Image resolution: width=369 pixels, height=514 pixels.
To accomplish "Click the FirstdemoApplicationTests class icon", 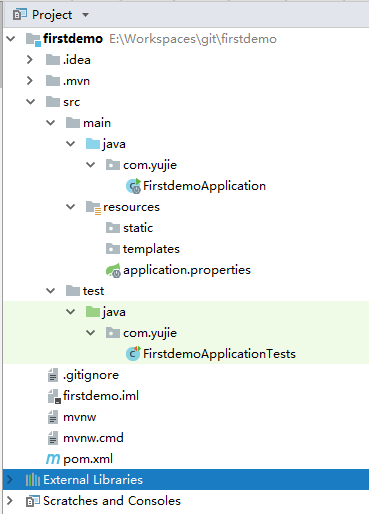I will (x=133, y=354).
